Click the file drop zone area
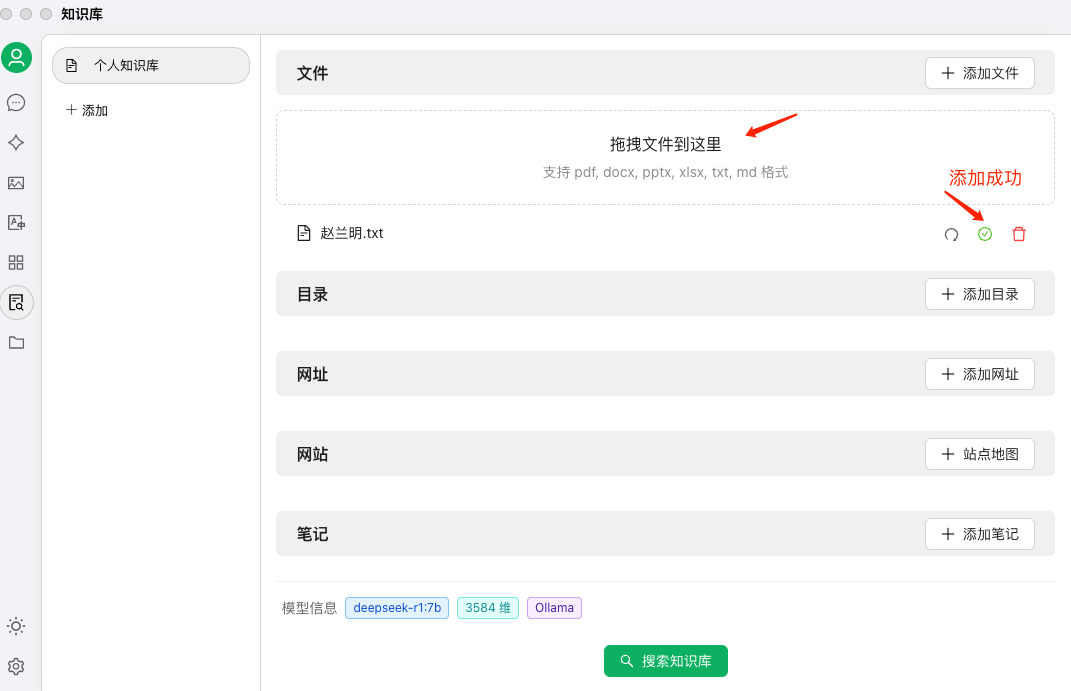The height and width of the screenshot is (691, 1071). [x=665, y=158]
